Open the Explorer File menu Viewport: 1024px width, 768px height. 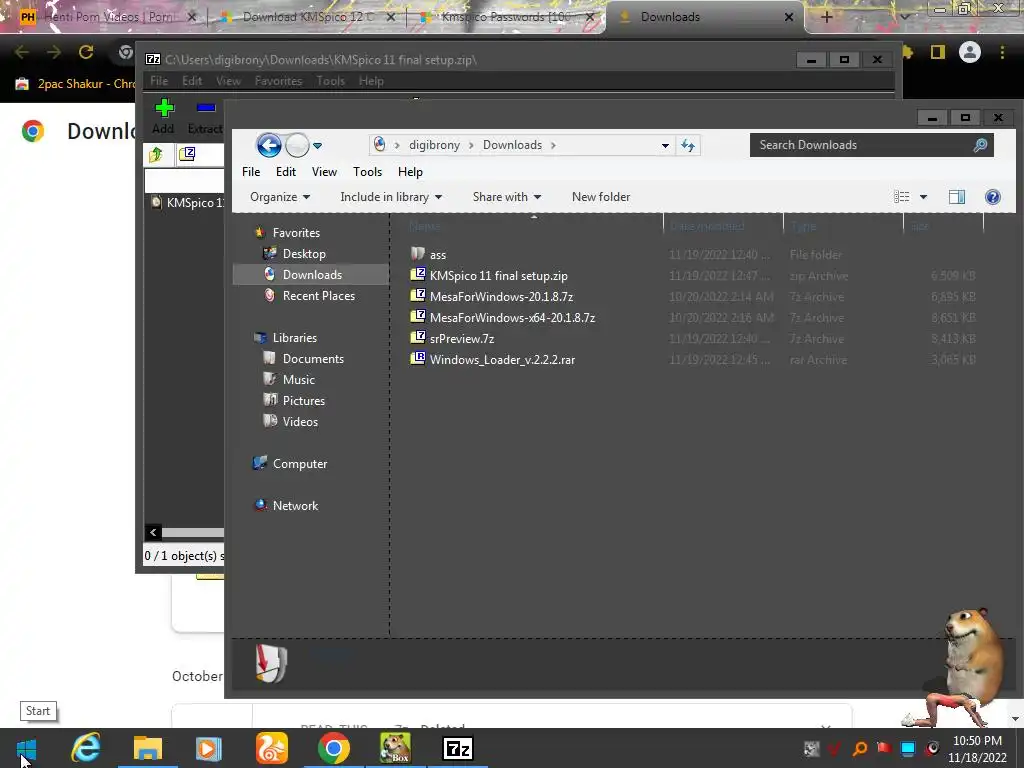[251, 172]
